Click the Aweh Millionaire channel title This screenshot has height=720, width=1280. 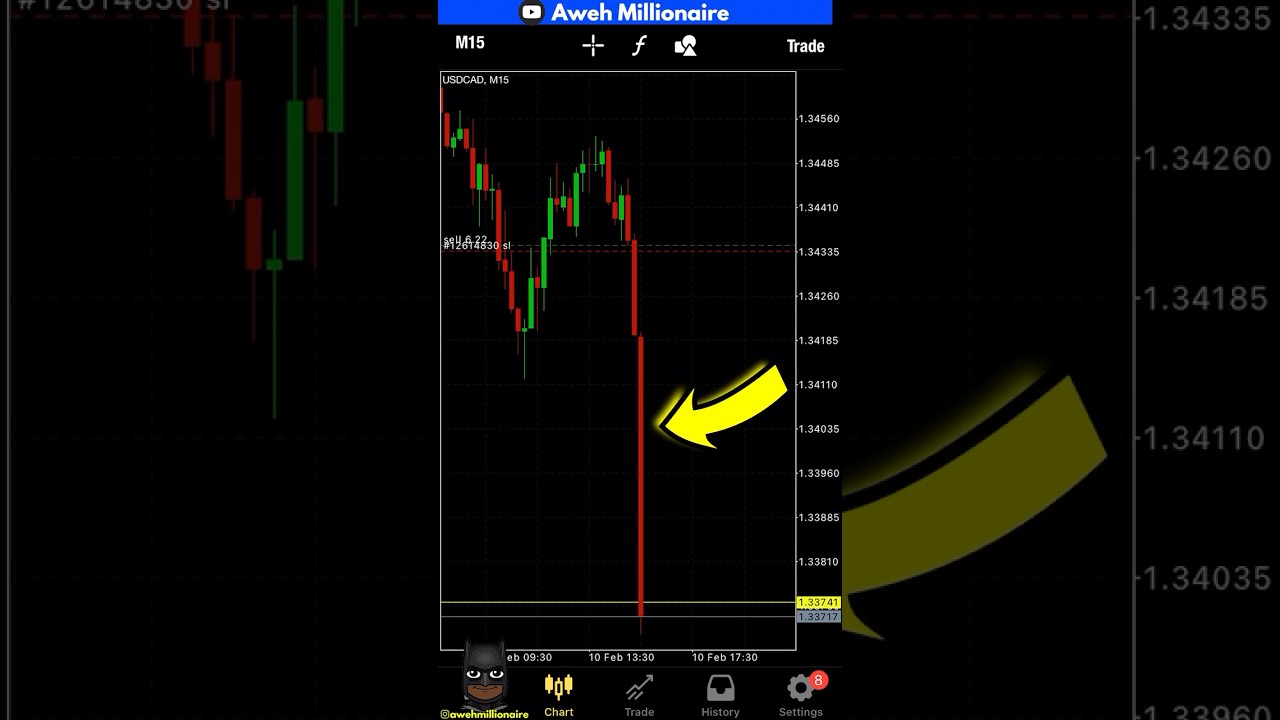pyautogui.click(x=640, y=13)
